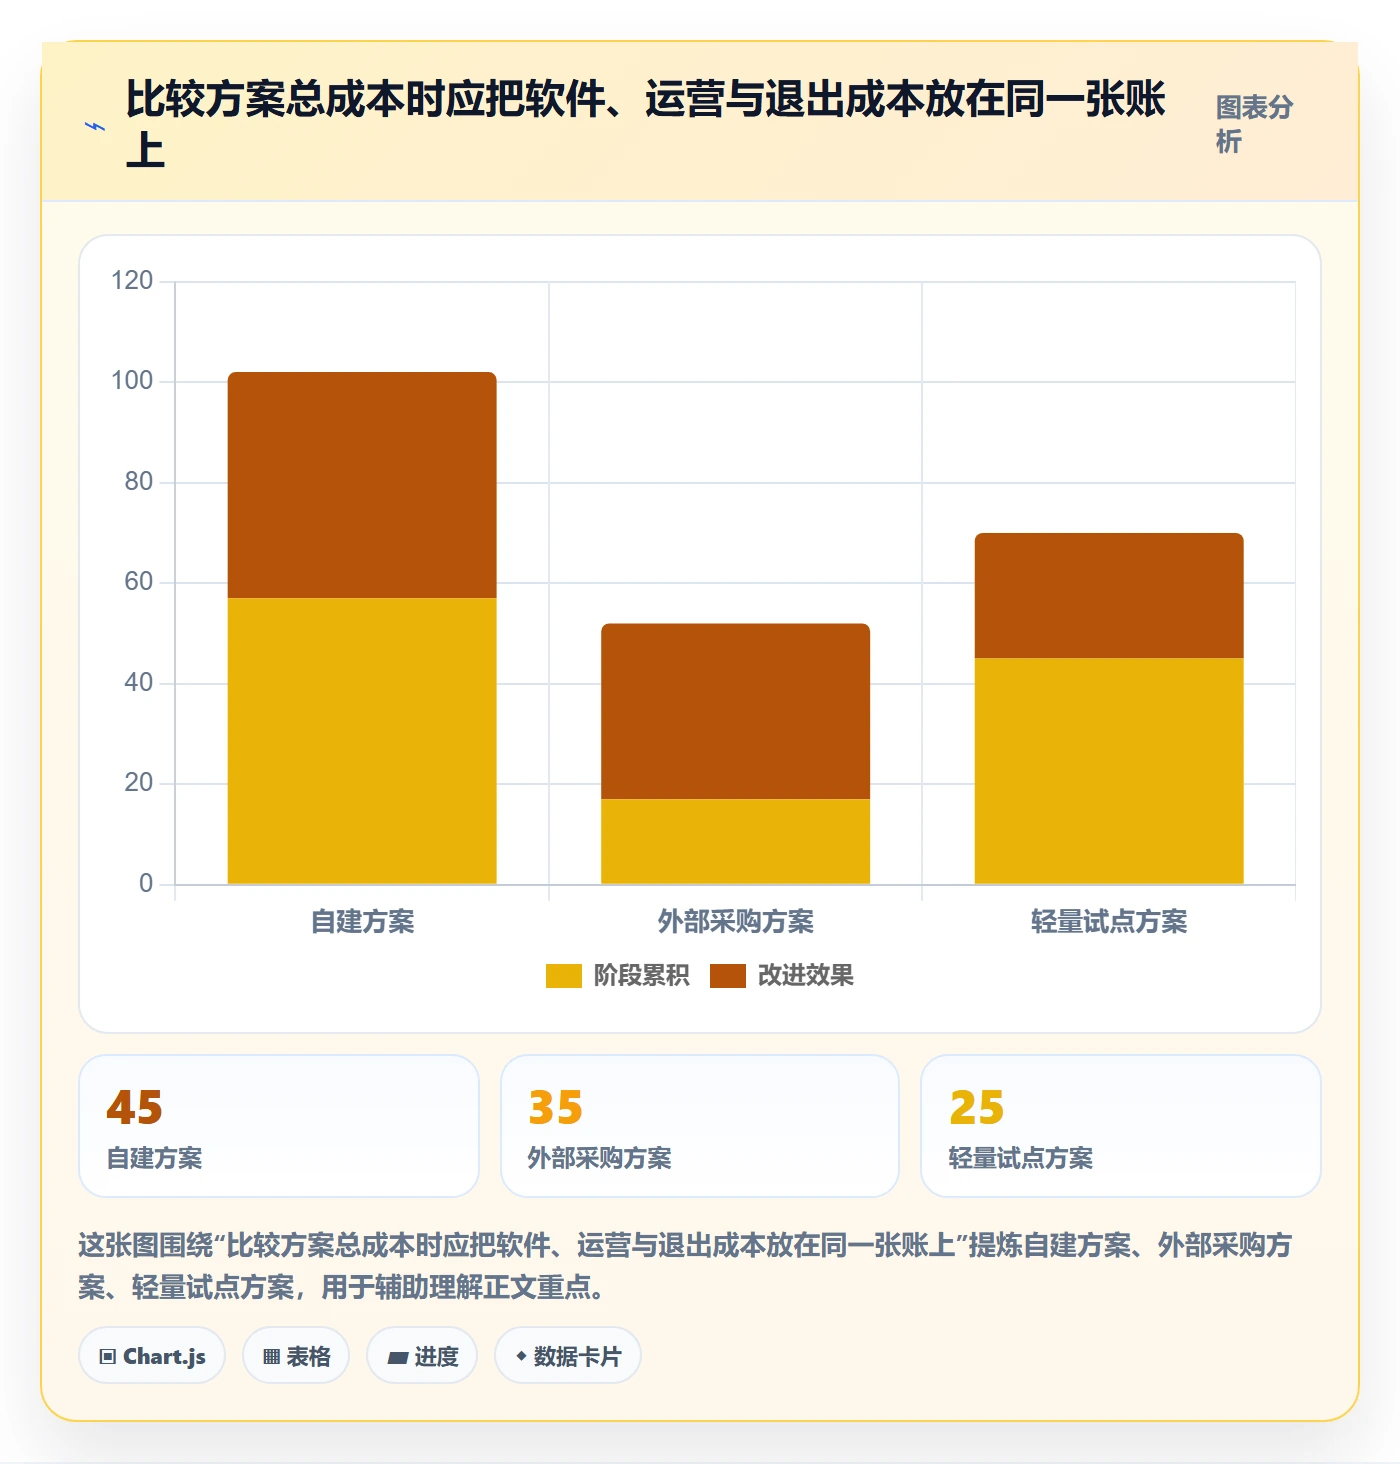Click the 40 y-axis tick value

(x=139, y=682)
